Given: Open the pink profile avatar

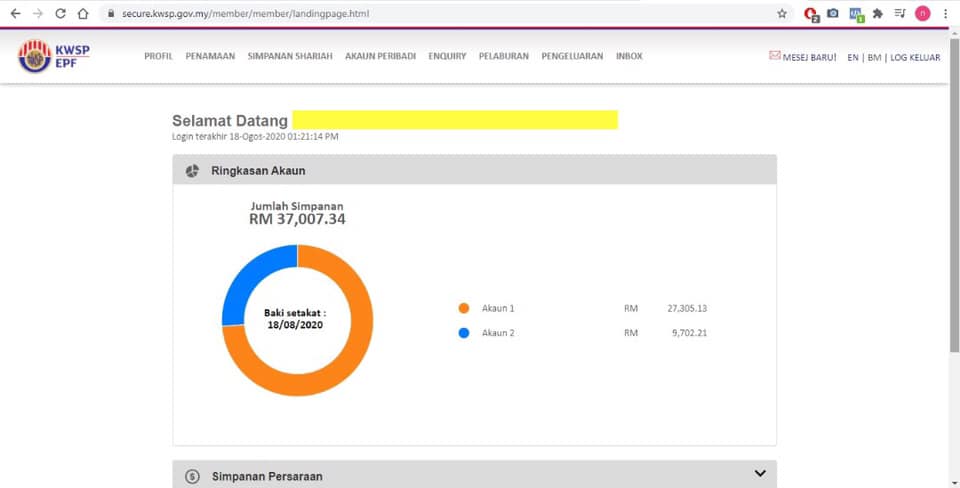Looking at the screenshot, I should [923, 13].
